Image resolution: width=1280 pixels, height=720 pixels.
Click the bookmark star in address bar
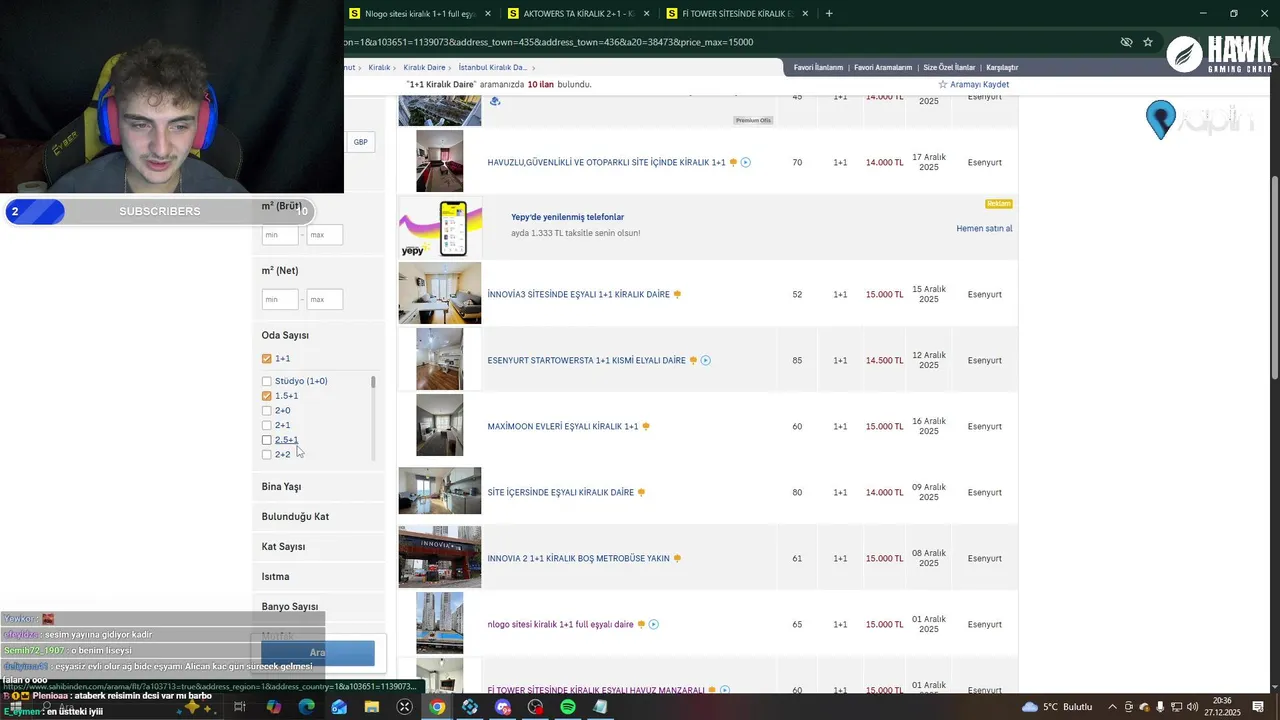1148,42
